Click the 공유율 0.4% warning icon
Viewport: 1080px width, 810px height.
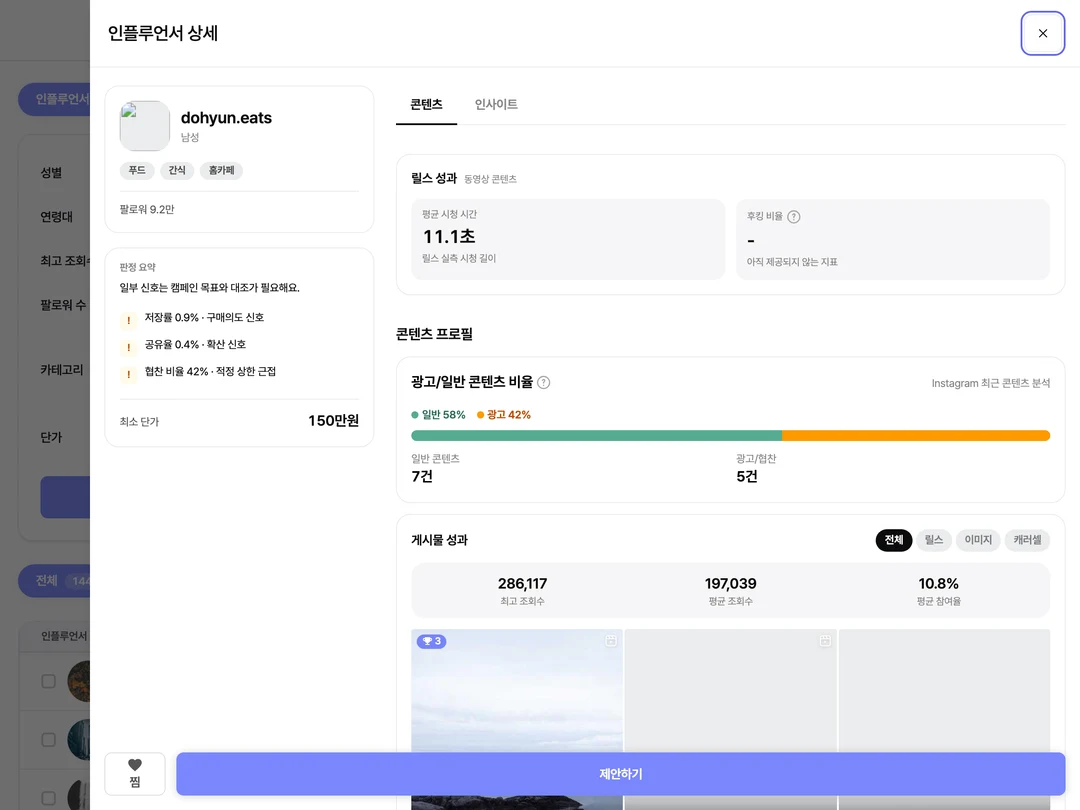point(128,347)
